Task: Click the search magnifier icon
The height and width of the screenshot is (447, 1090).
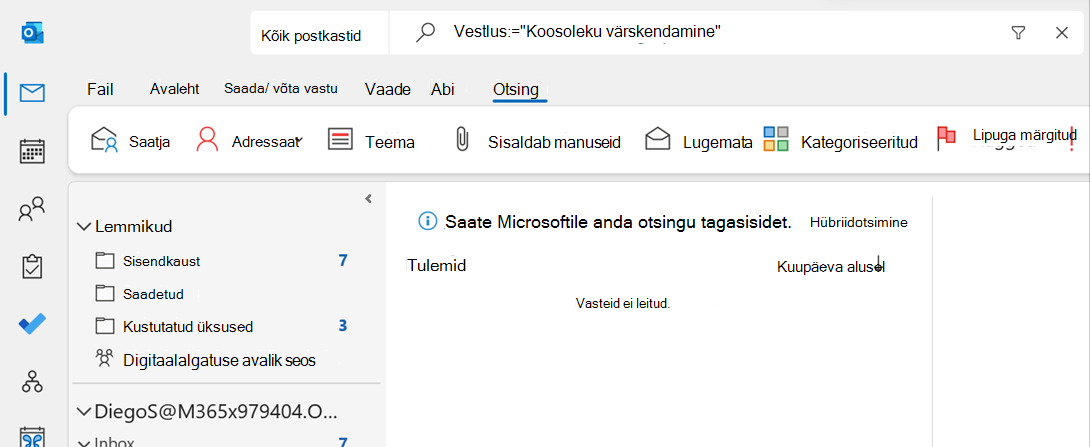Action: click(x=425, y=32)
